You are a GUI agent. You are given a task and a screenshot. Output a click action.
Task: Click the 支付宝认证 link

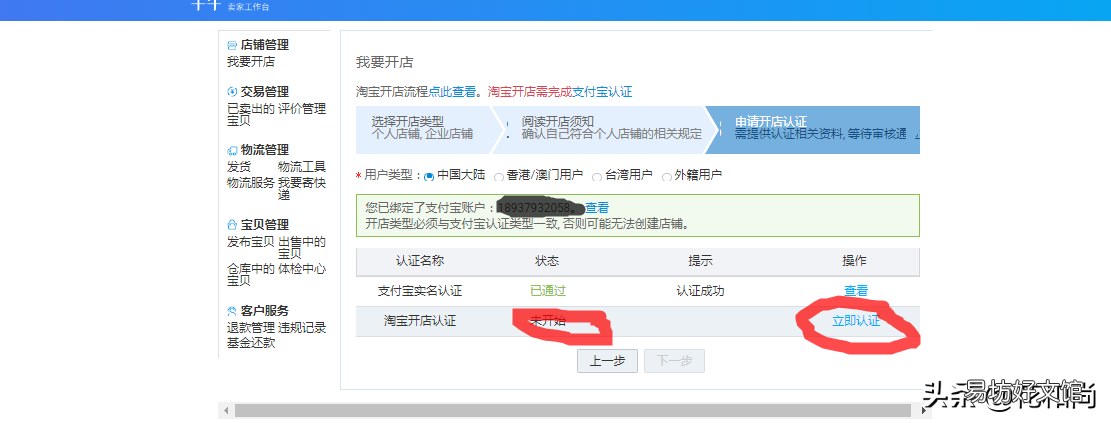tap(602, 92)
